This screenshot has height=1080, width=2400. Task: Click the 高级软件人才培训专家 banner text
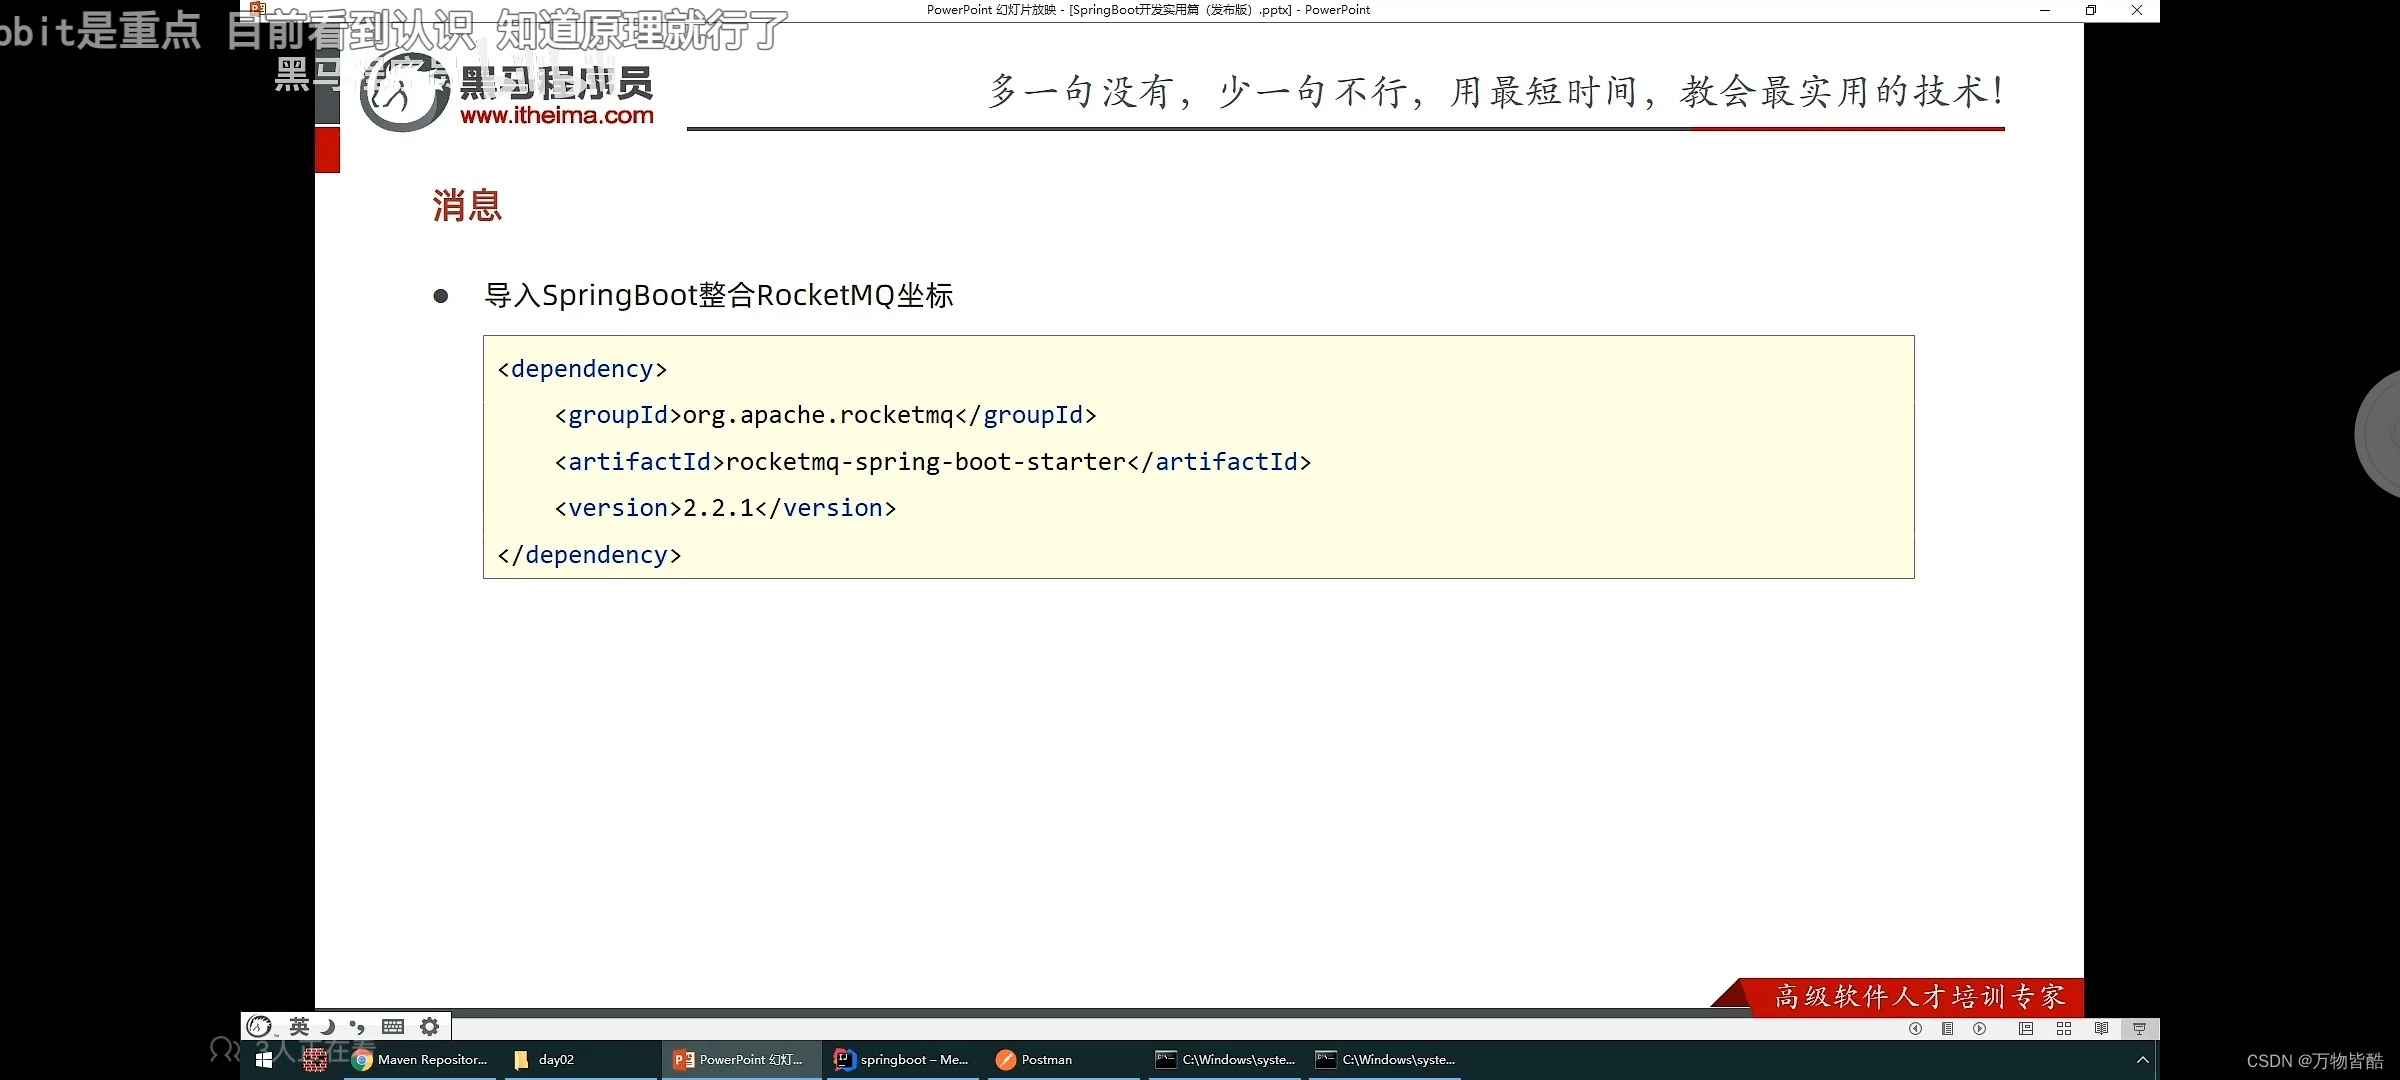[x=1920, y=997]
